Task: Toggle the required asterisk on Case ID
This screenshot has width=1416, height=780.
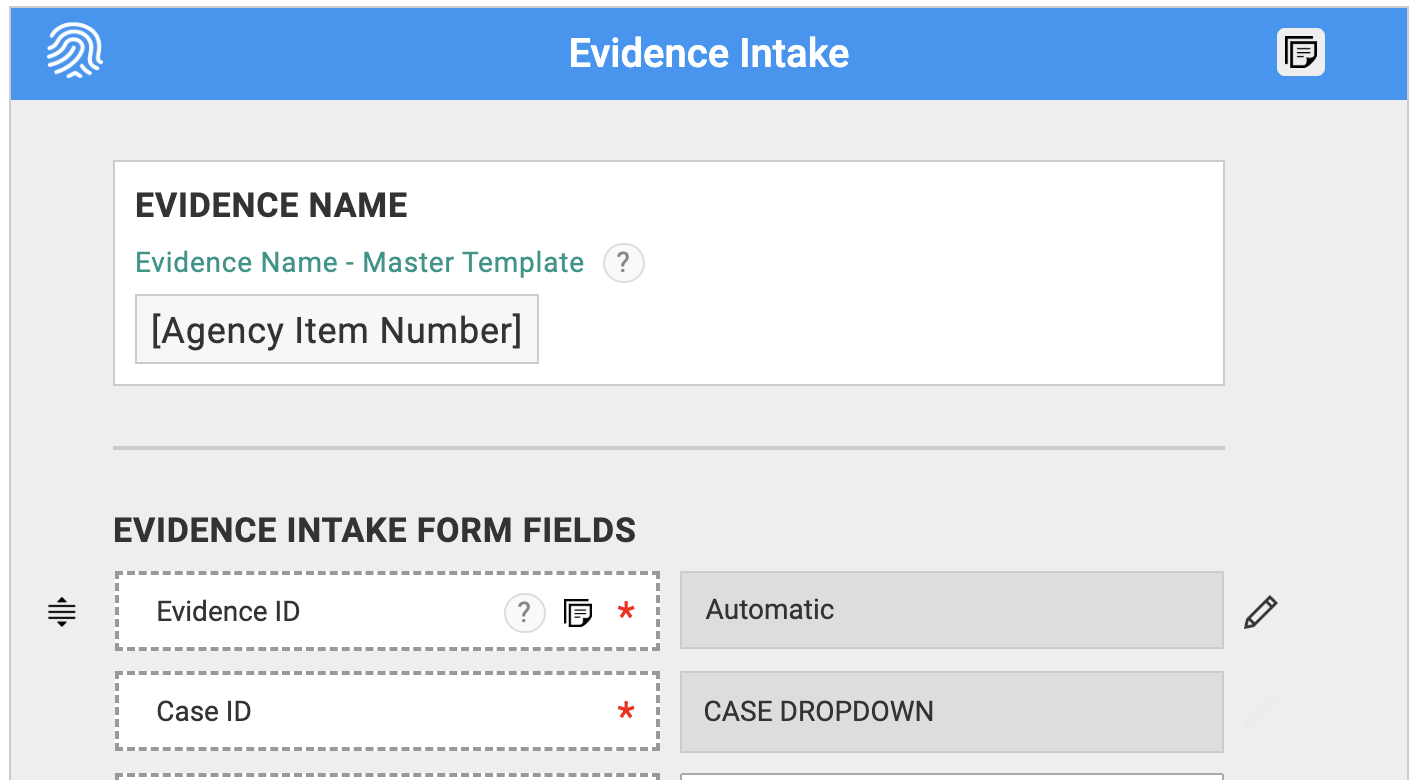Action: tap(626, 713)
